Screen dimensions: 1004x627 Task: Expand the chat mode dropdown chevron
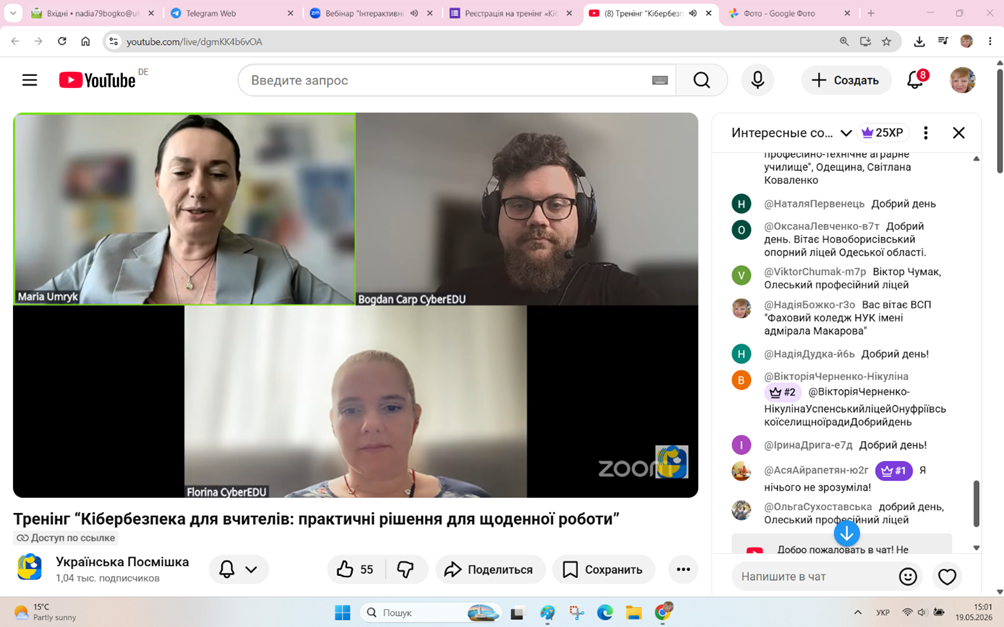pyautogui.click(x=846, y=133)
